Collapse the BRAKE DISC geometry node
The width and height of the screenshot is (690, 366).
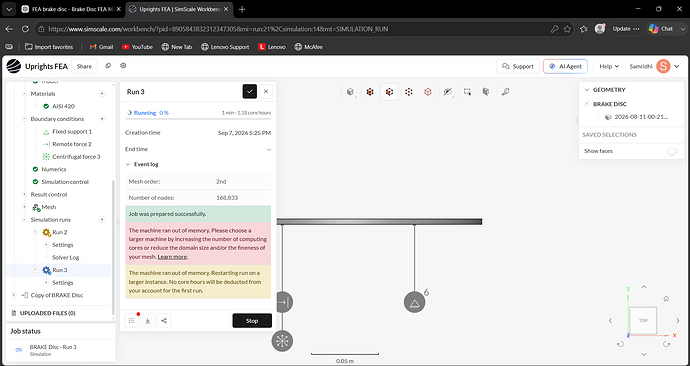coord(587,104)
